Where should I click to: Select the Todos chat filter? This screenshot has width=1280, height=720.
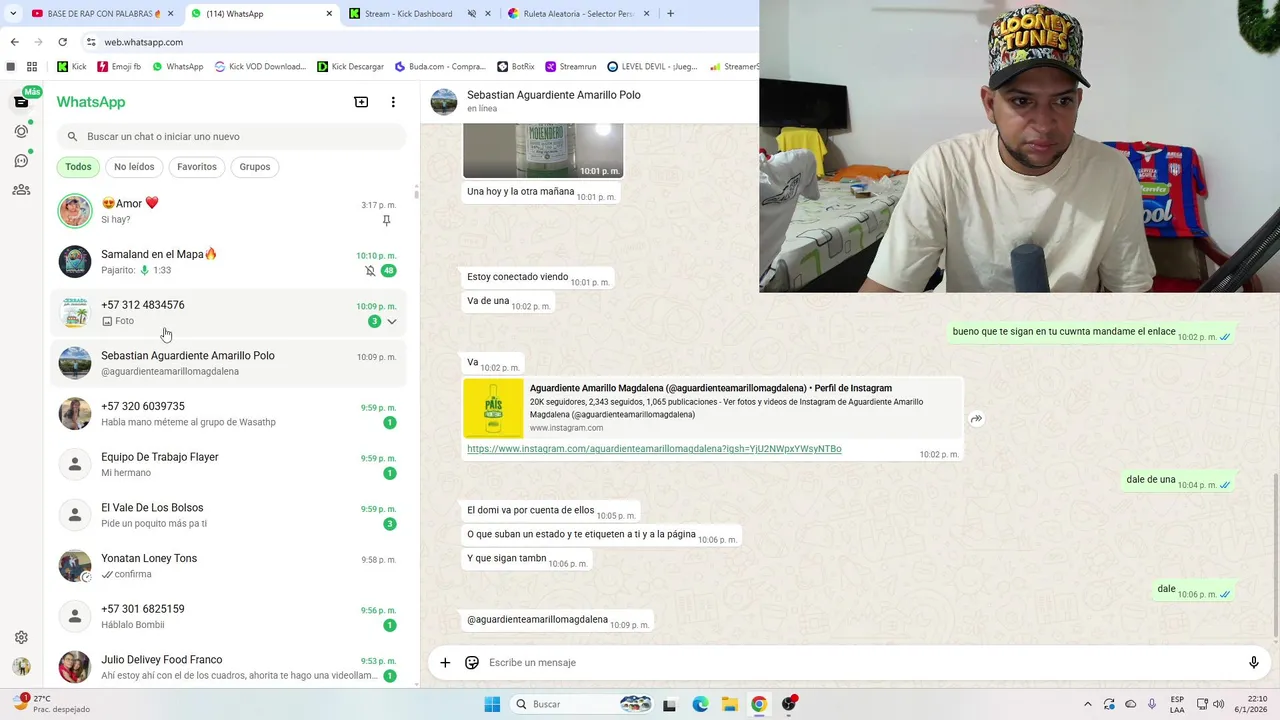(78, 167)
